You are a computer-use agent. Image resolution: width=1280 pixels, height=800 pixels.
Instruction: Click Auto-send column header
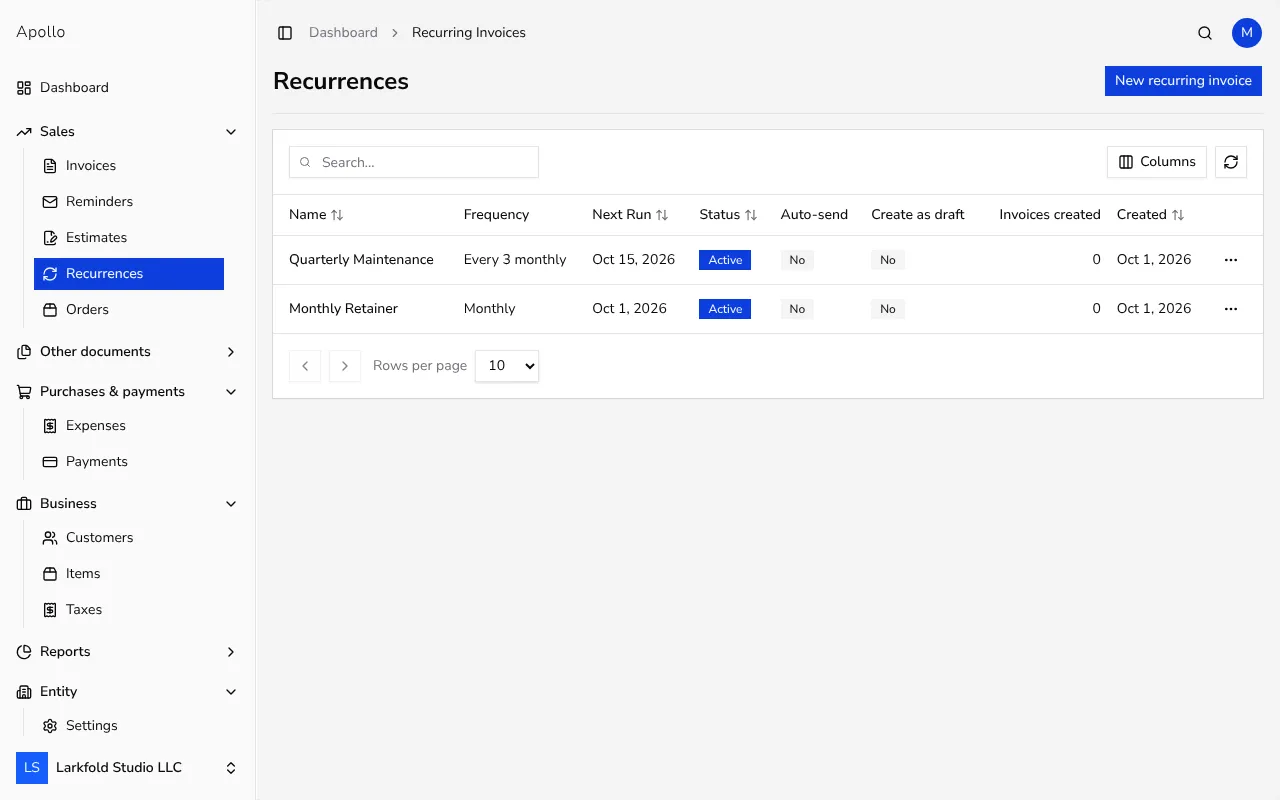(x=814, y=215)
